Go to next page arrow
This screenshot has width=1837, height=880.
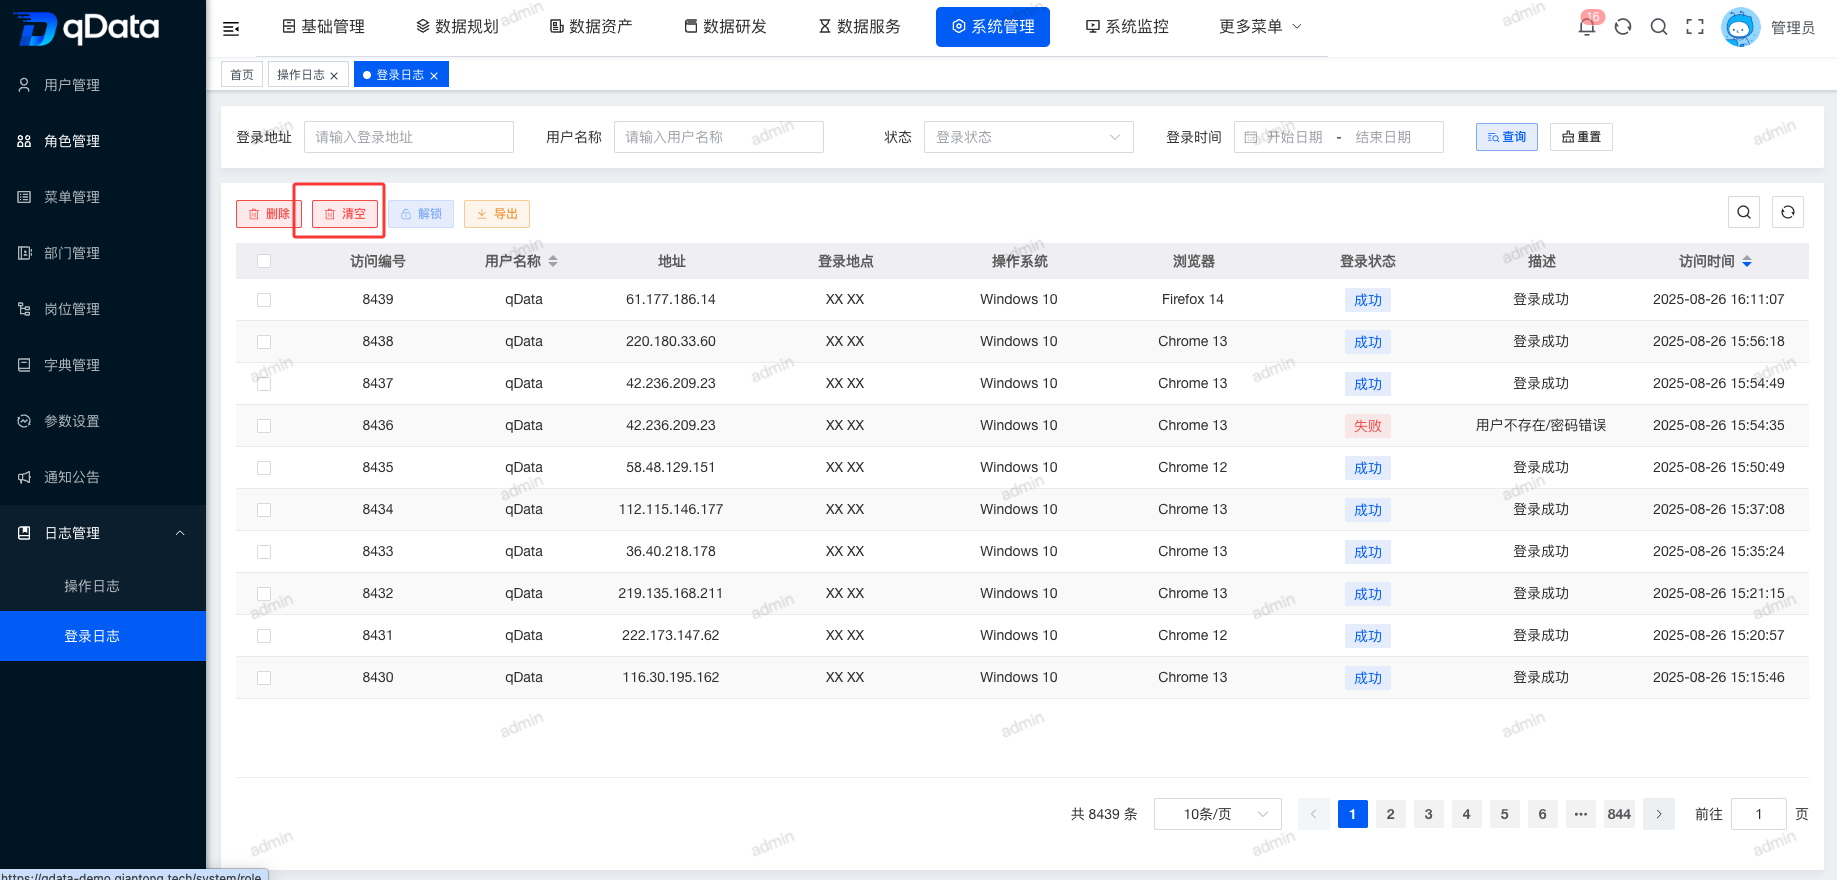point(1659,814)
